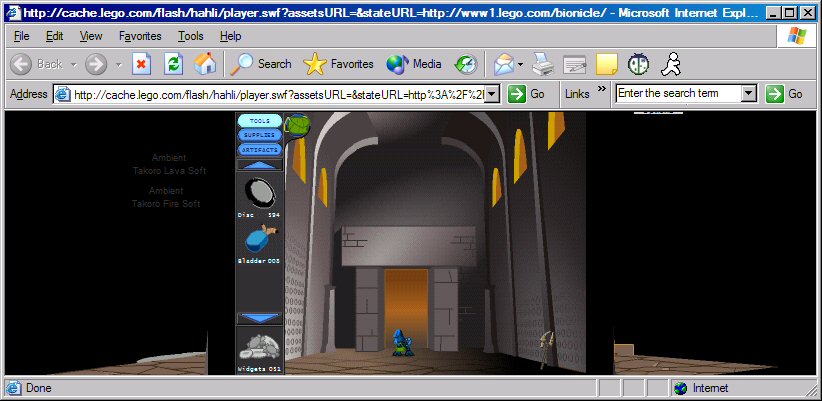Refresh the current page
This screenshot has height=401, width=822.
[x=173, y=64]
